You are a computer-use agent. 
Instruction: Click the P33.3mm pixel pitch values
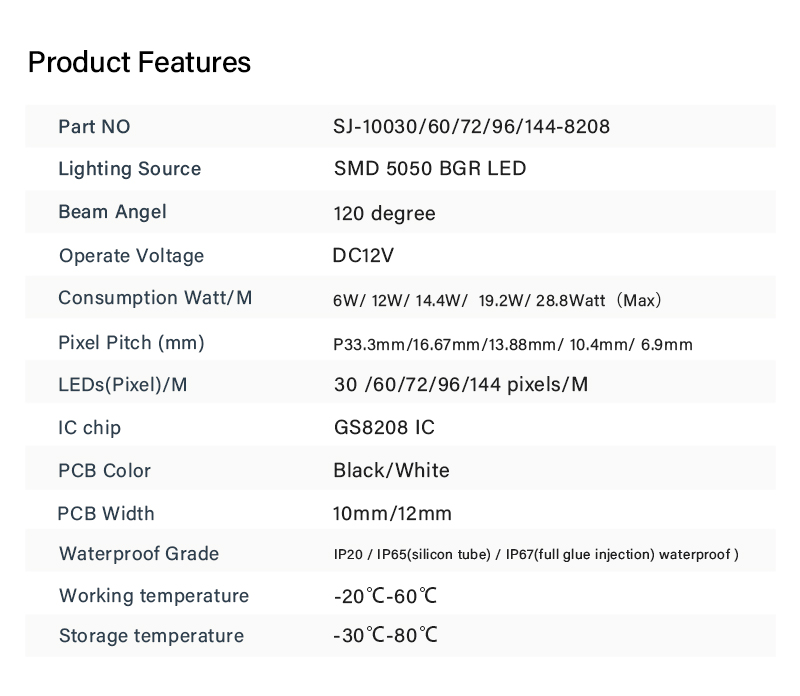click(x=513, y=345)
